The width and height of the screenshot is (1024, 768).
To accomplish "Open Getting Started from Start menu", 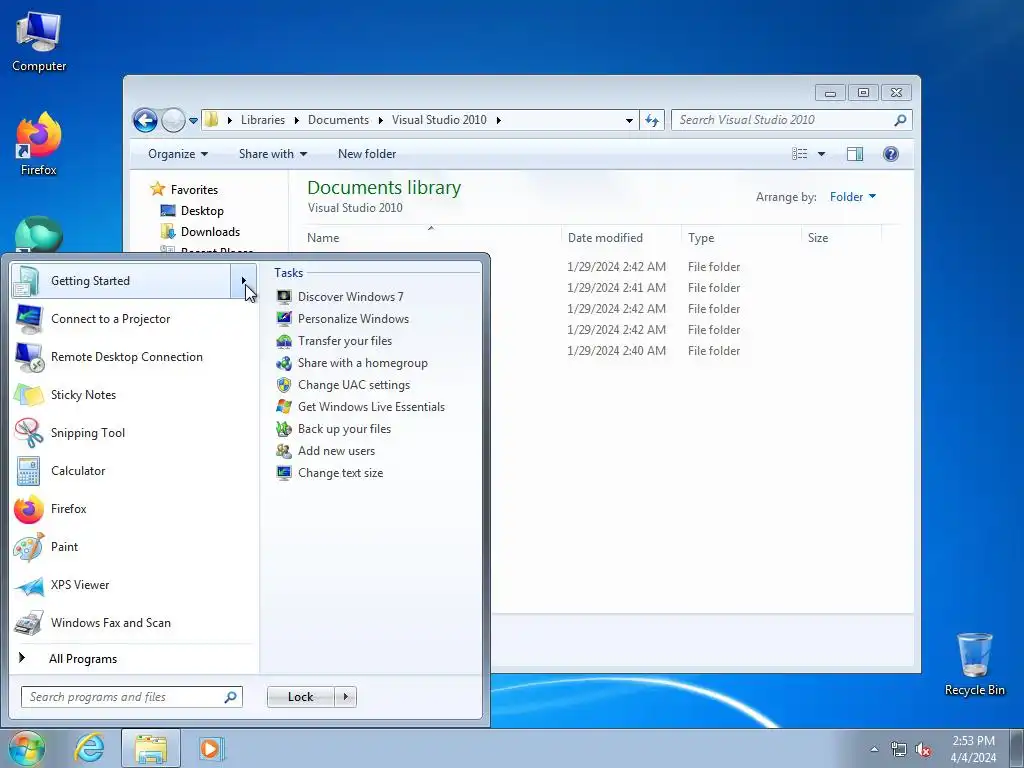I will coord(121,281).
